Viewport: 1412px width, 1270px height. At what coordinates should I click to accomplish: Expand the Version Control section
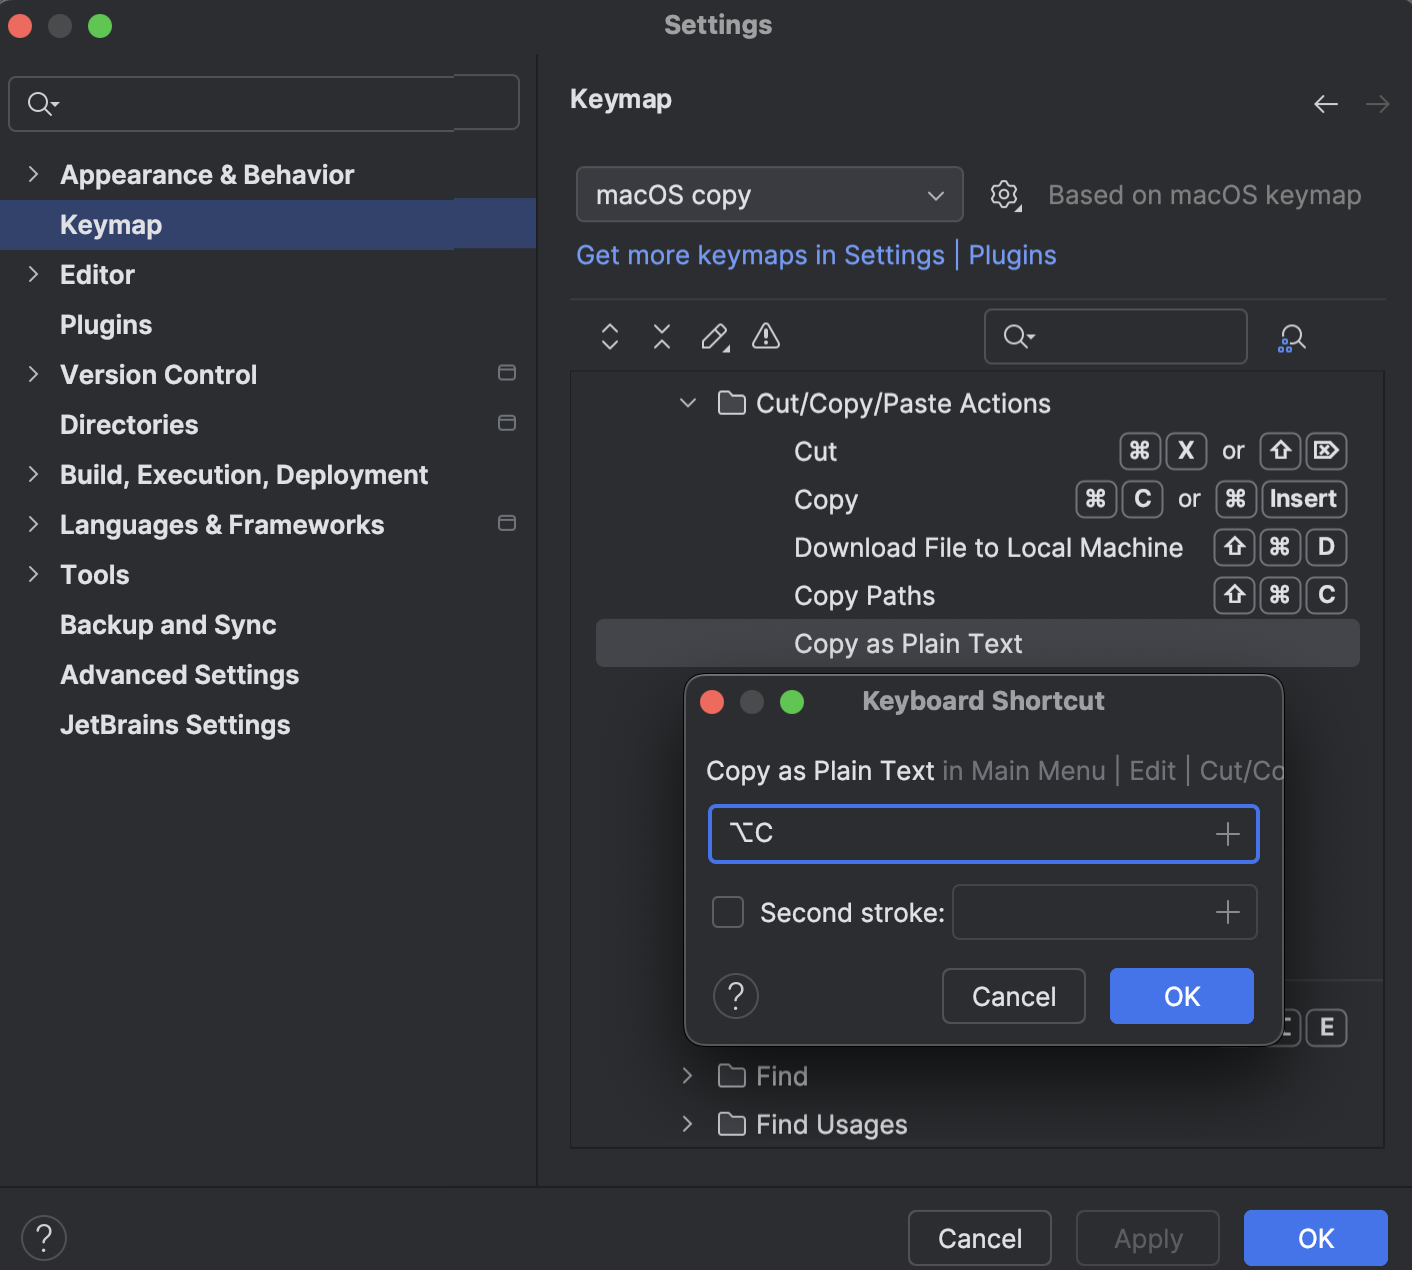click(33, 374)
